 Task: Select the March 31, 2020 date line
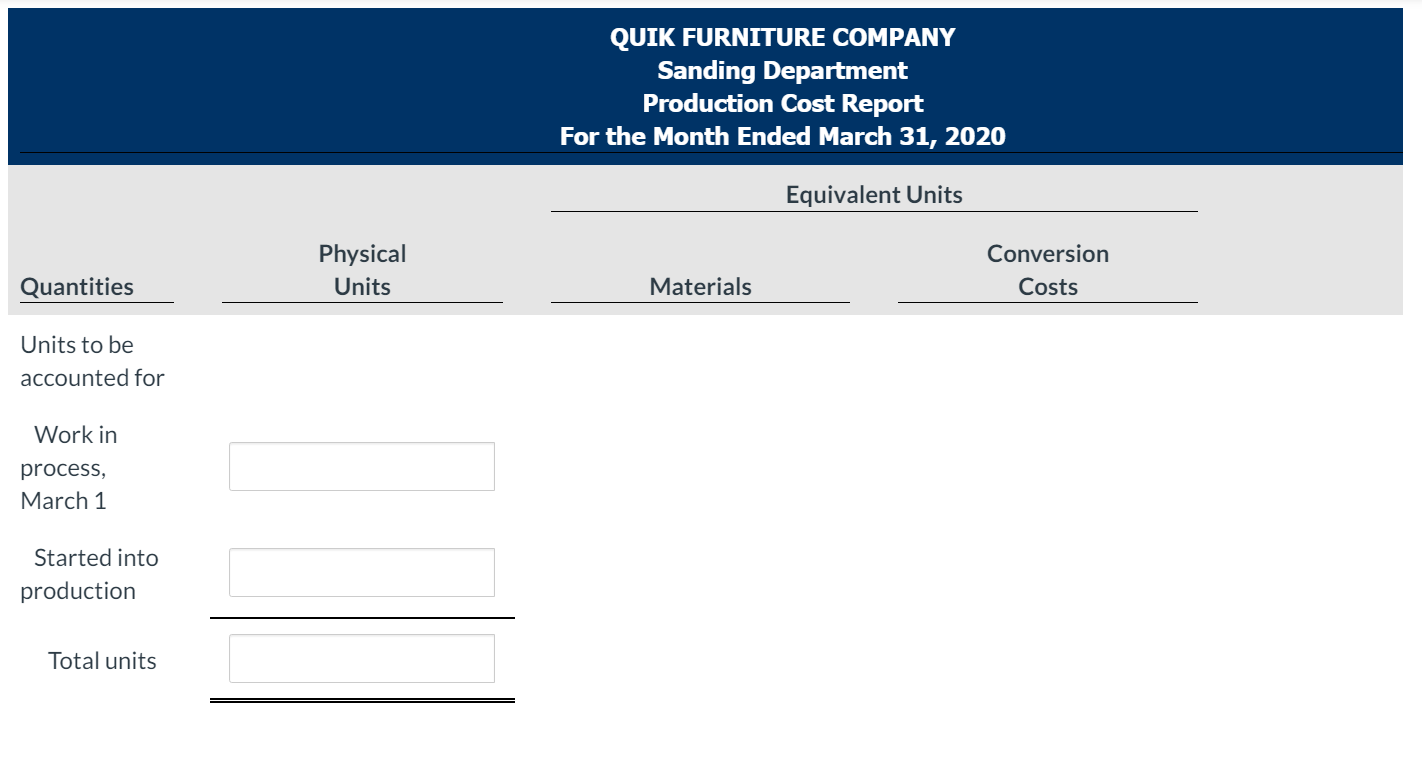(x=781, y=136)
